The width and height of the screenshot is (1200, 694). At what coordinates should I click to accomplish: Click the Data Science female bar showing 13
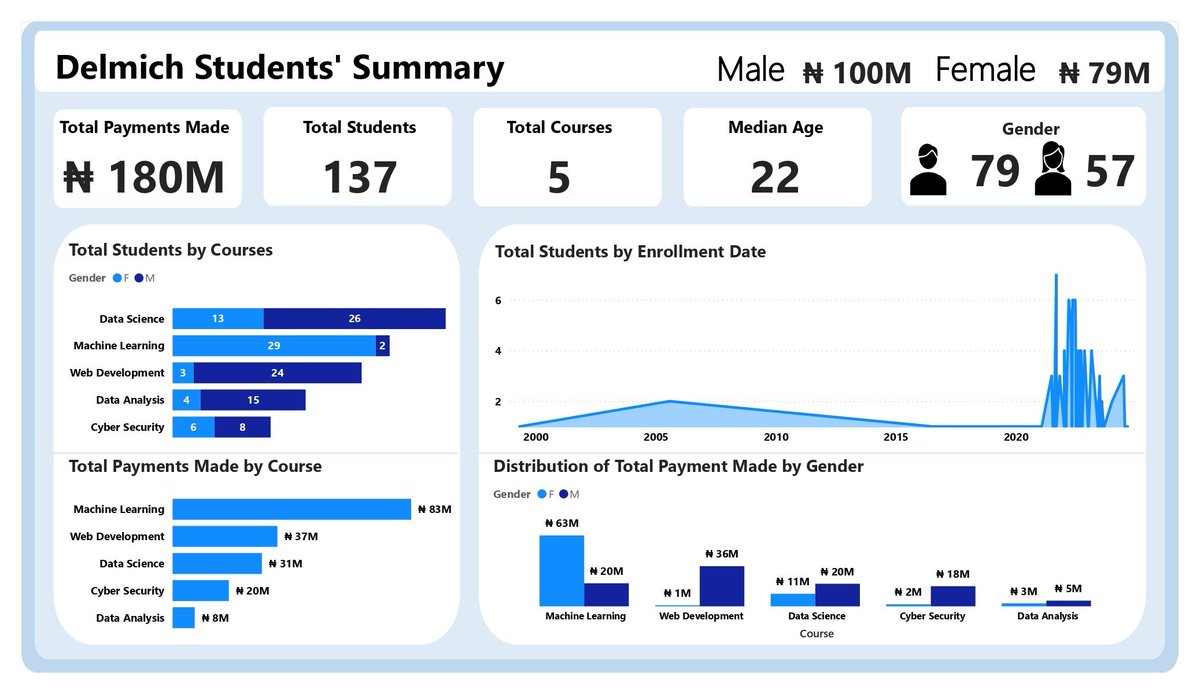(x=218, y=318)
